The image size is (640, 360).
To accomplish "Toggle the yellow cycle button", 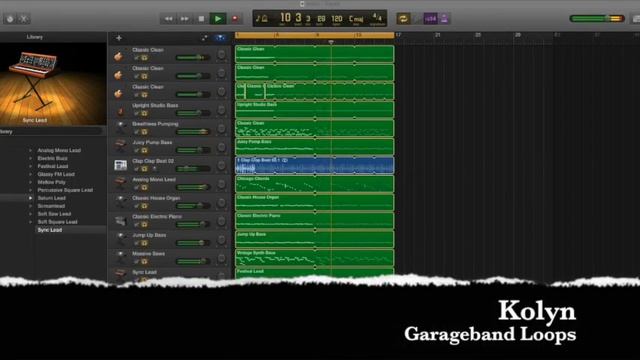I will click(x=403, y=19).
